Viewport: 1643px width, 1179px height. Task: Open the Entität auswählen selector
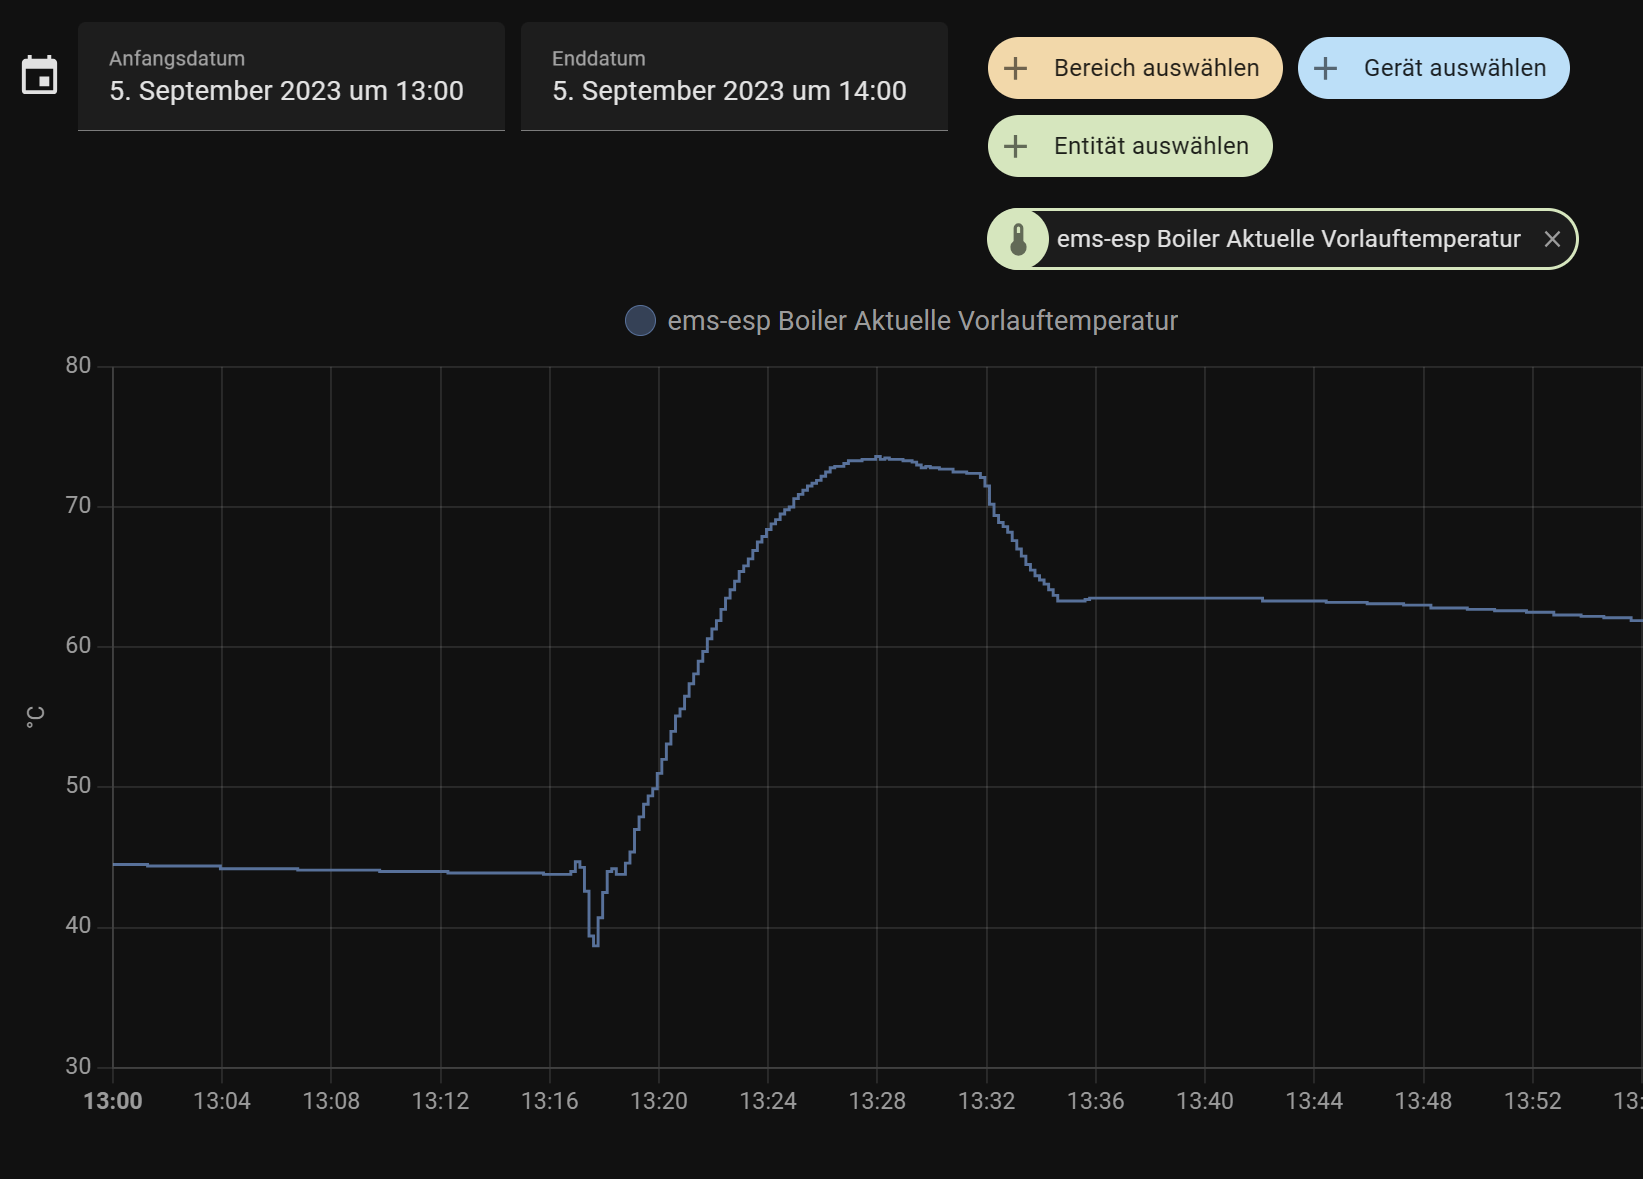click(1129, 146)
